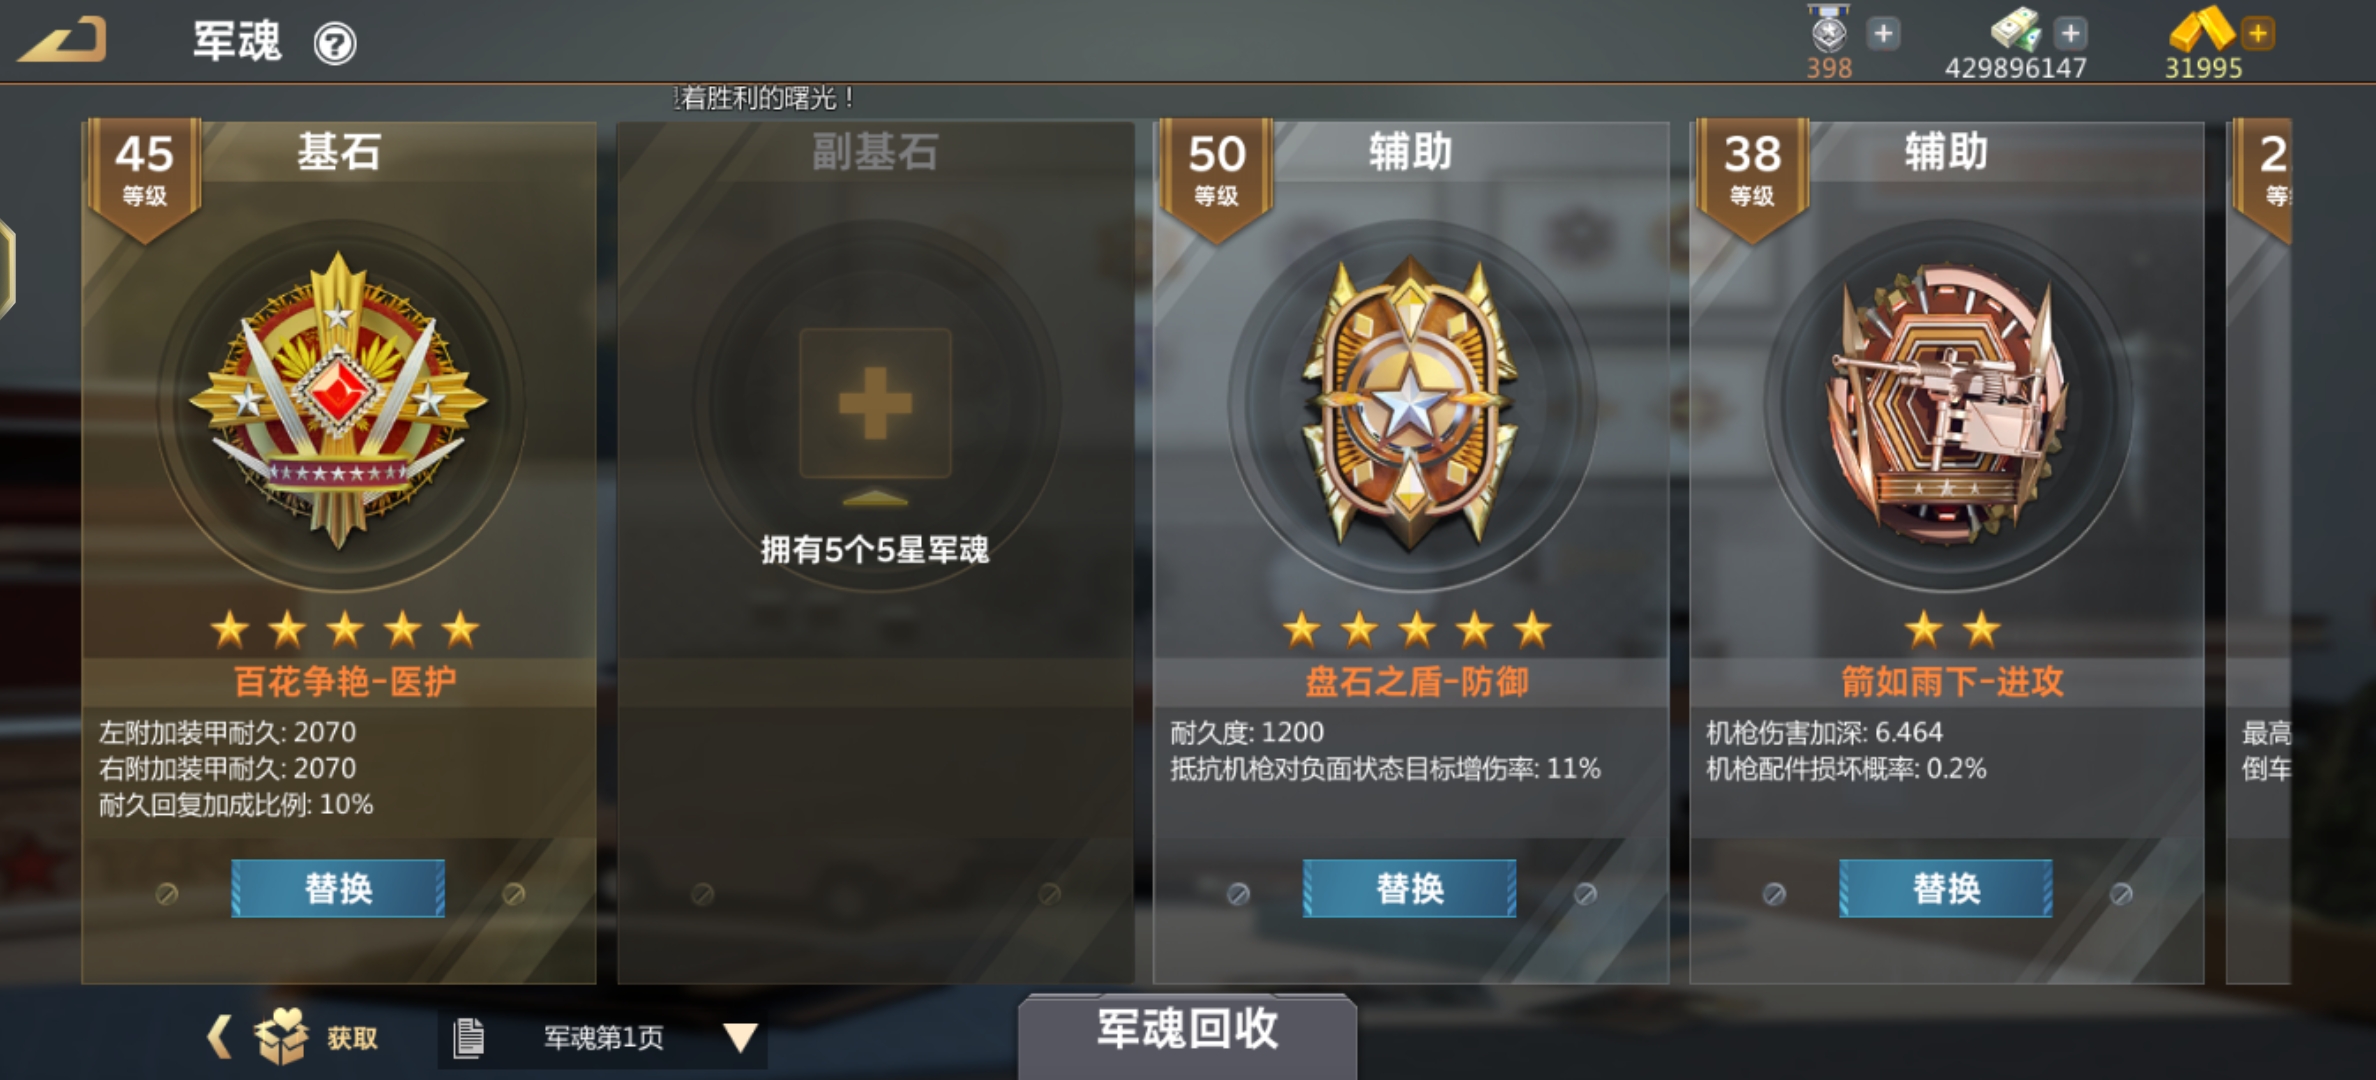Tap the back arrow icon
The height and width of the screenshot is (1080, 2376).
(x=63, y=40)
